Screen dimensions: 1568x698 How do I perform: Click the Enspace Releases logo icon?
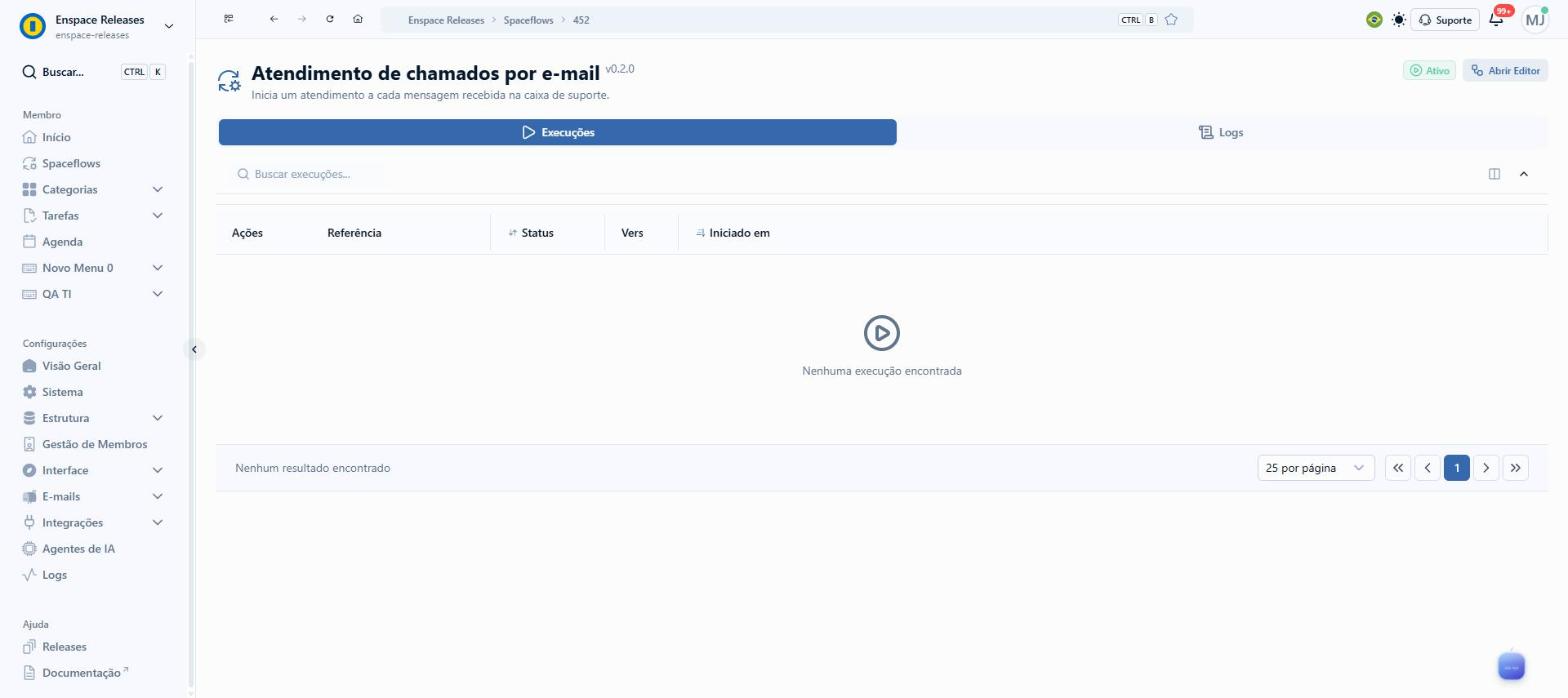point(33,26)
